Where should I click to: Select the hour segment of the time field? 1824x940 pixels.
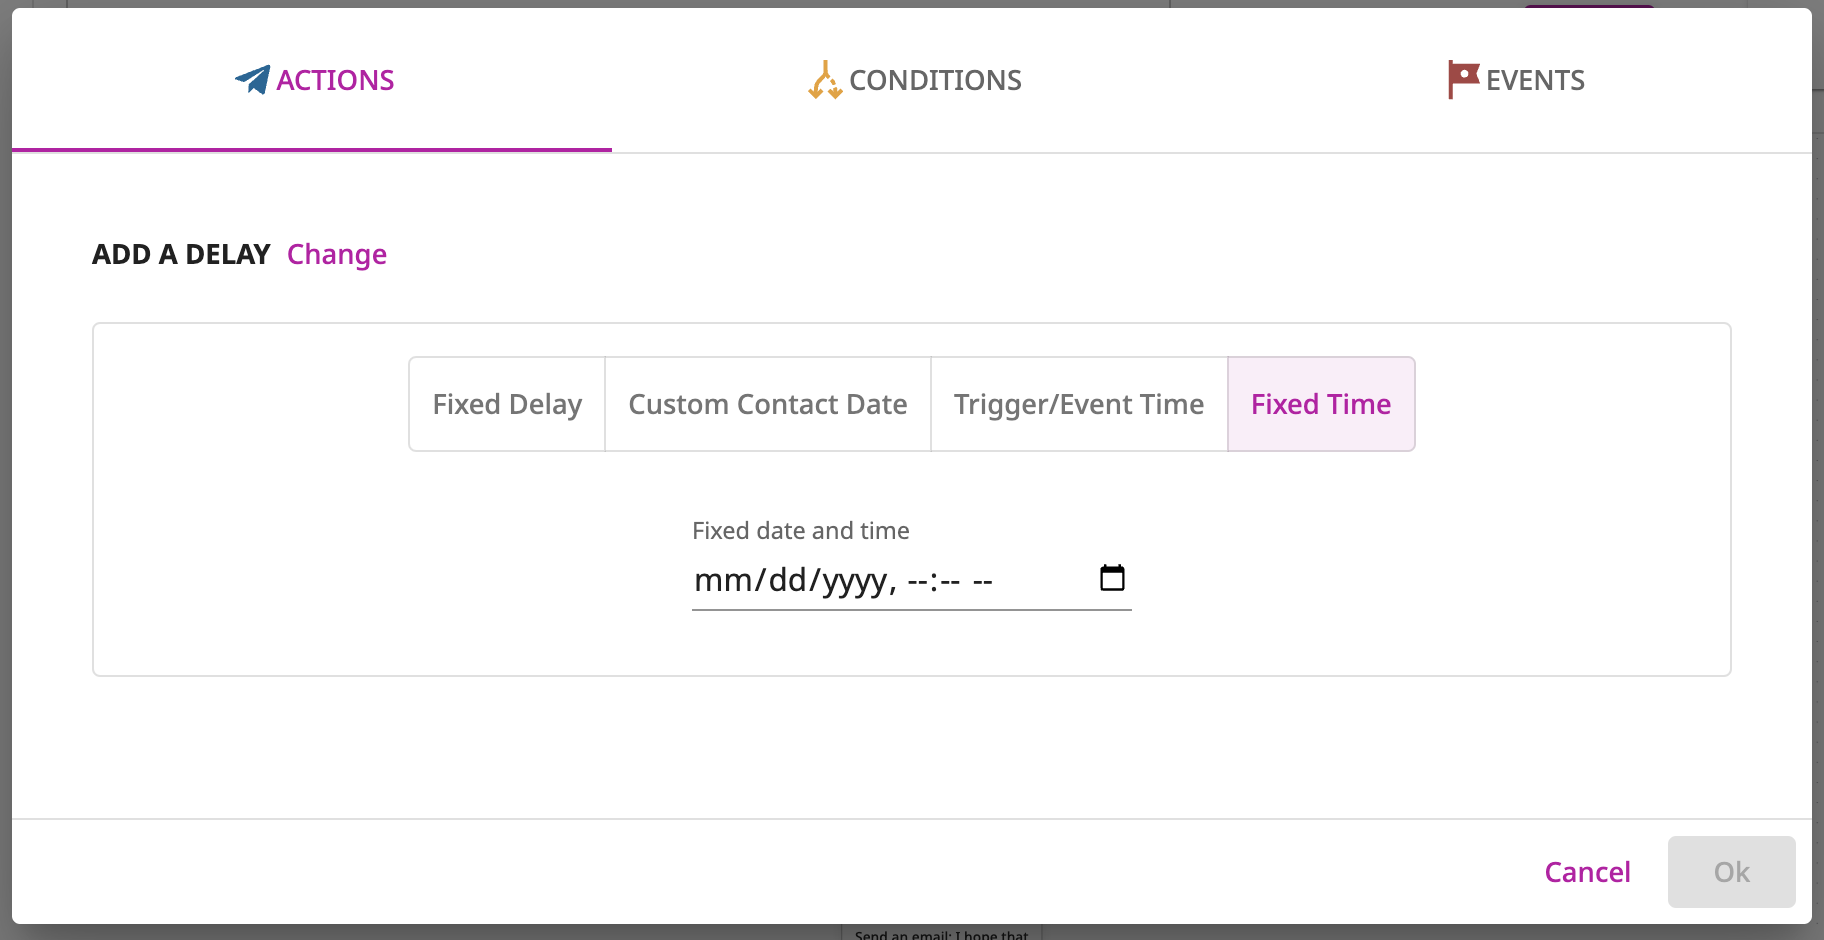917,580
